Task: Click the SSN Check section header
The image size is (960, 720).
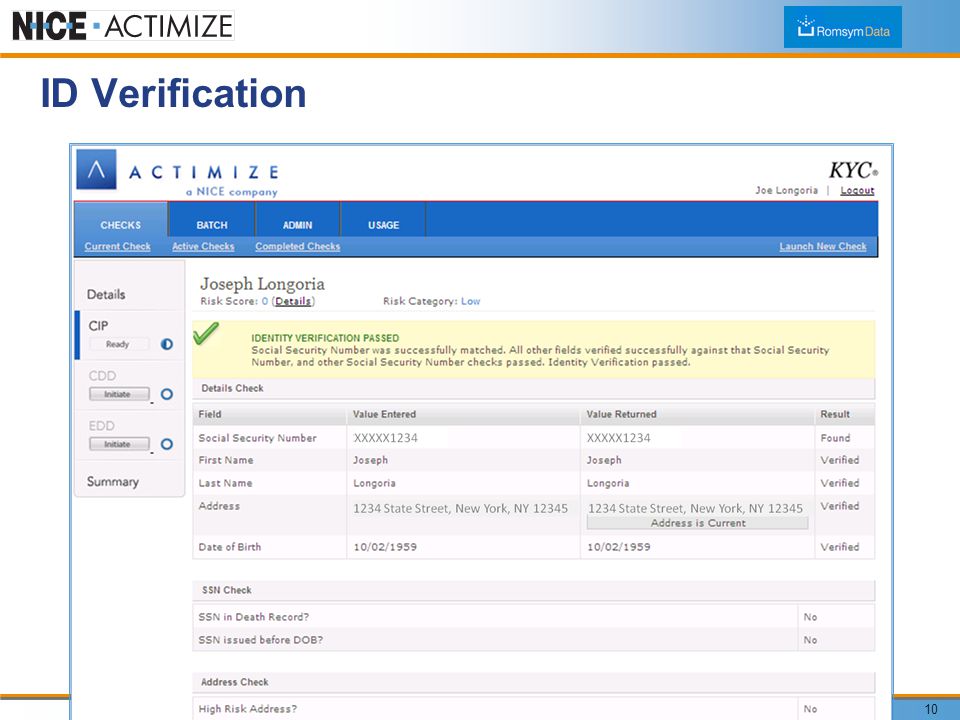Action: coord(533,590)
